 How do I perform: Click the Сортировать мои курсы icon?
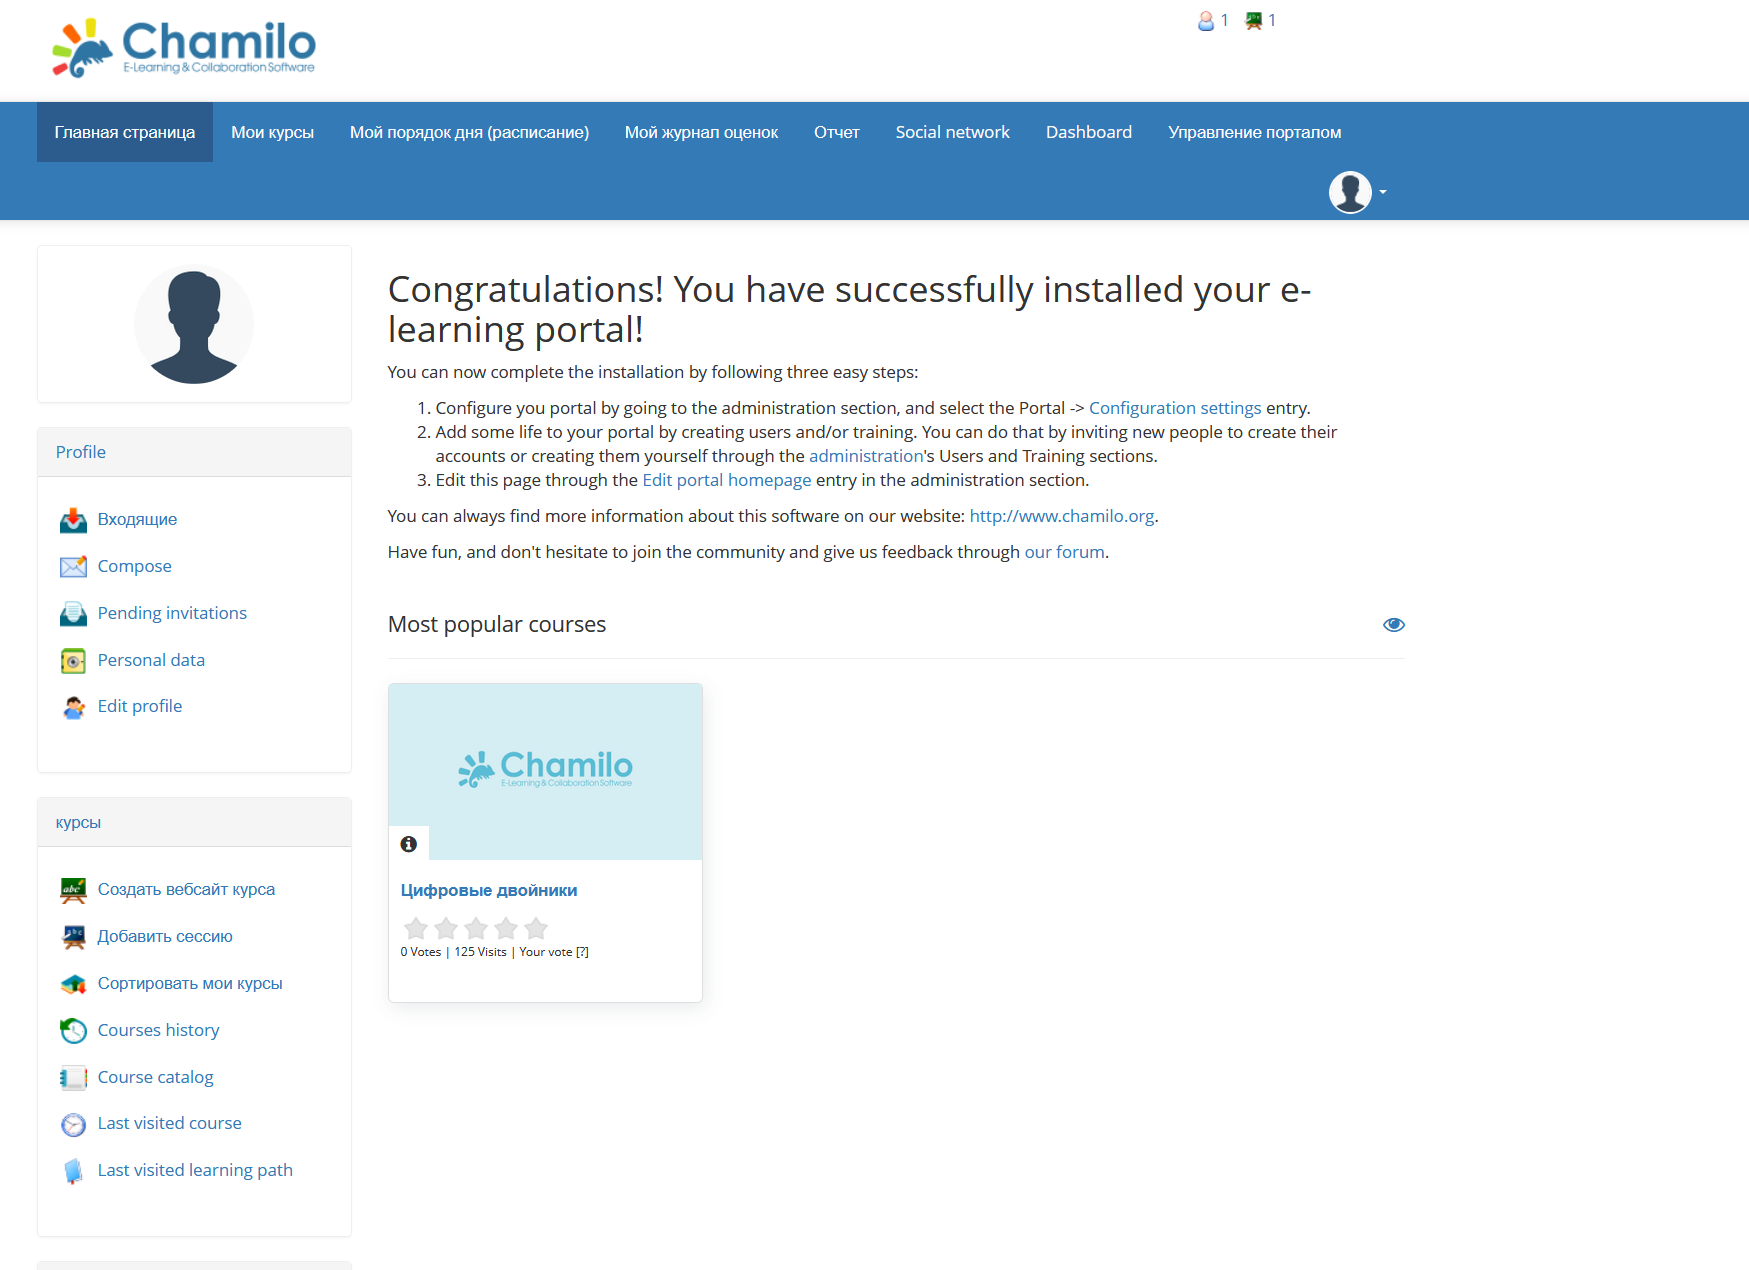coord(73,984)
